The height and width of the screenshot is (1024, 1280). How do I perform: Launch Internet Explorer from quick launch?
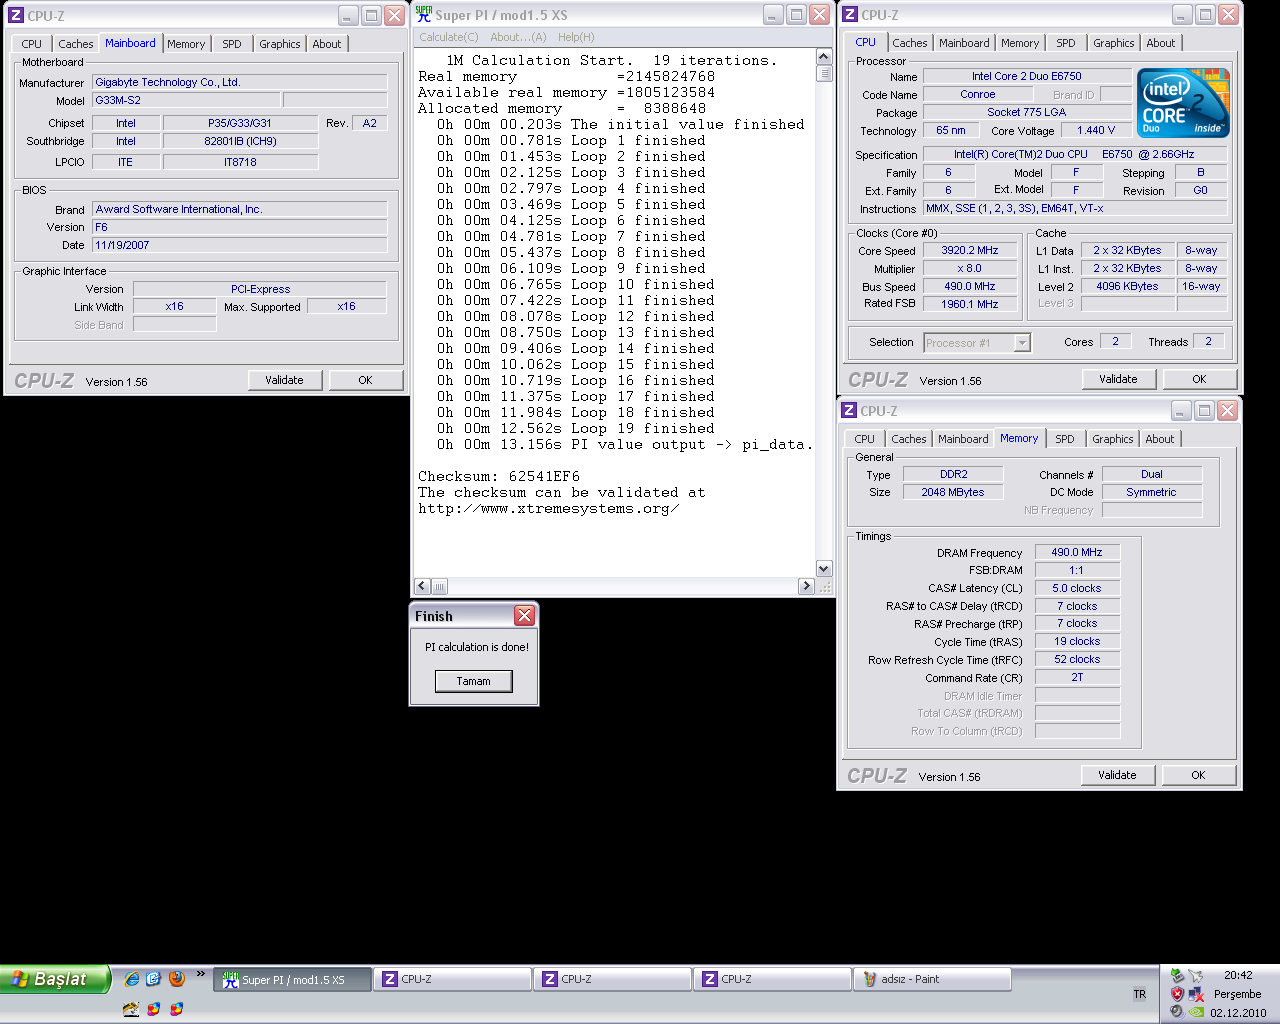click(132, 978)
